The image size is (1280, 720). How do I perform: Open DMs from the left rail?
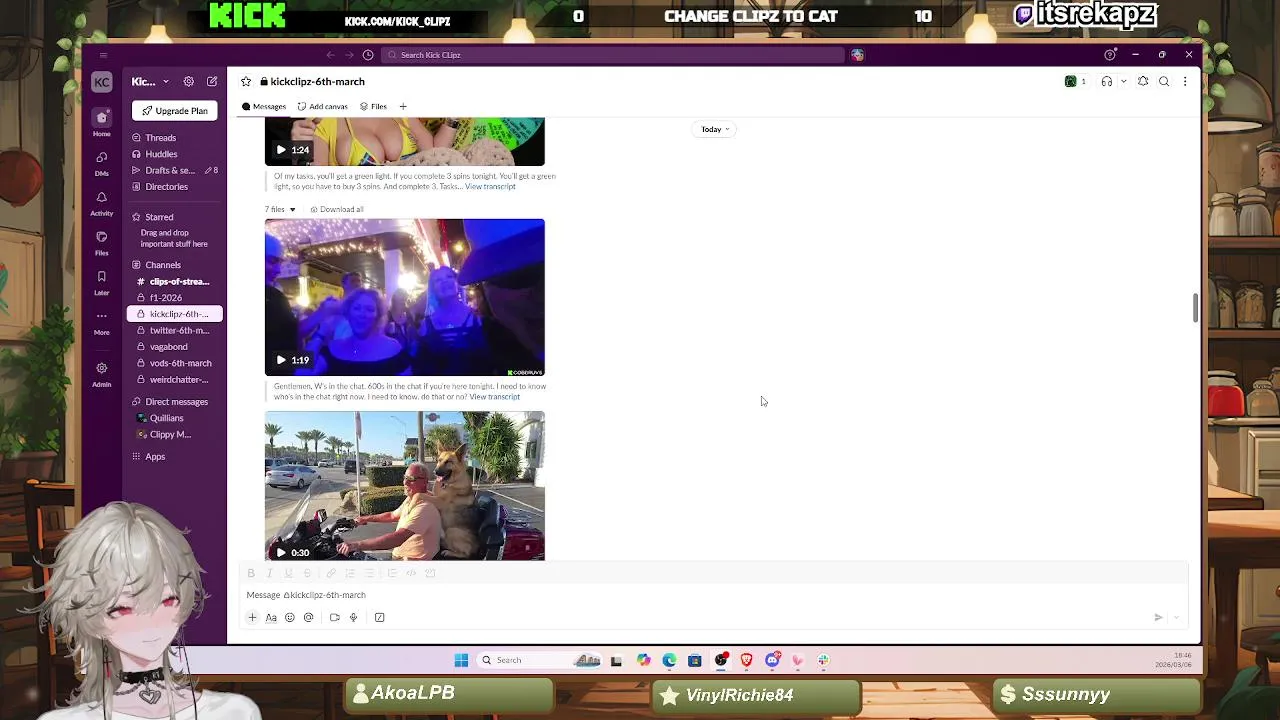click(x=101, y=163)
